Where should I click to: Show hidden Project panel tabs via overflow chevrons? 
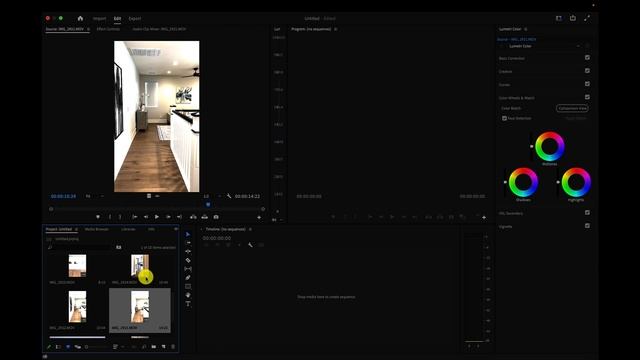pyautogui.click(x=176, y=229)
